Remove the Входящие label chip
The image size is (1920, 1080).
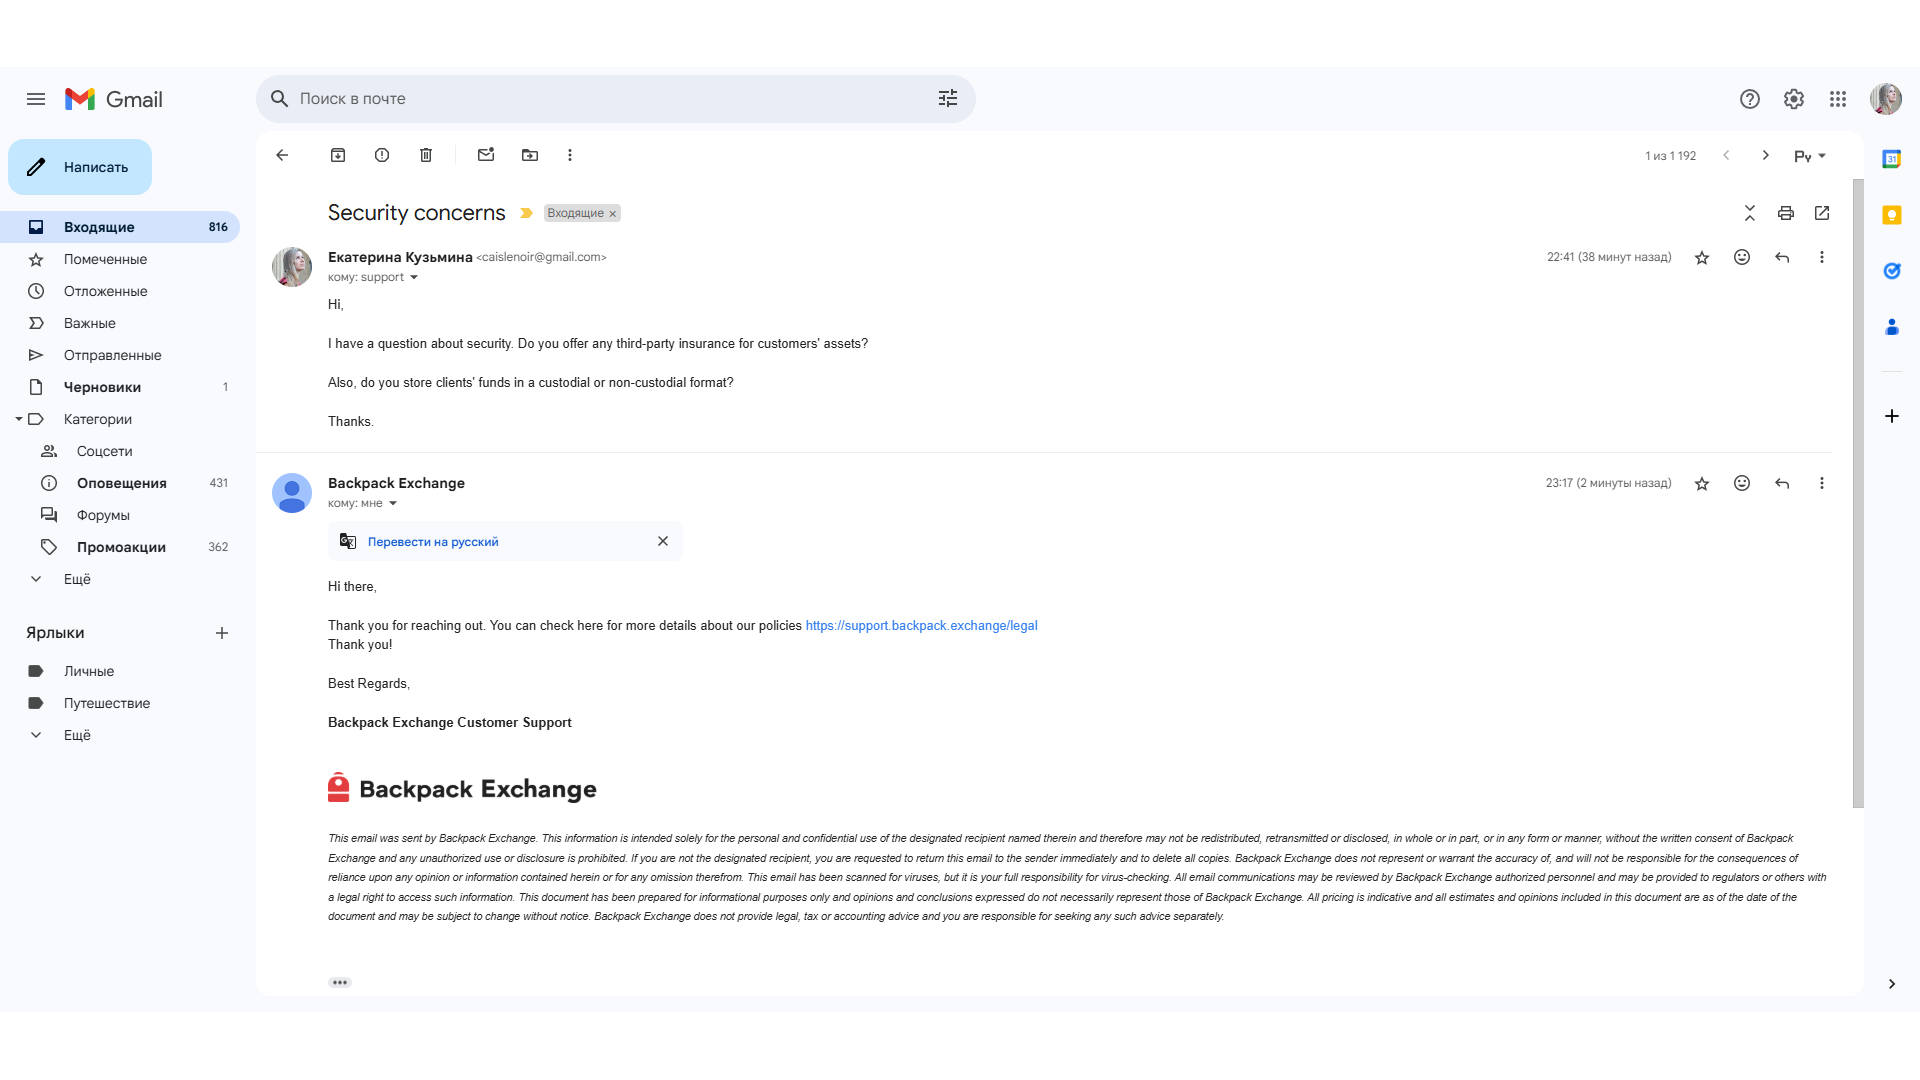pyautogui.click(x=613, y=214)
